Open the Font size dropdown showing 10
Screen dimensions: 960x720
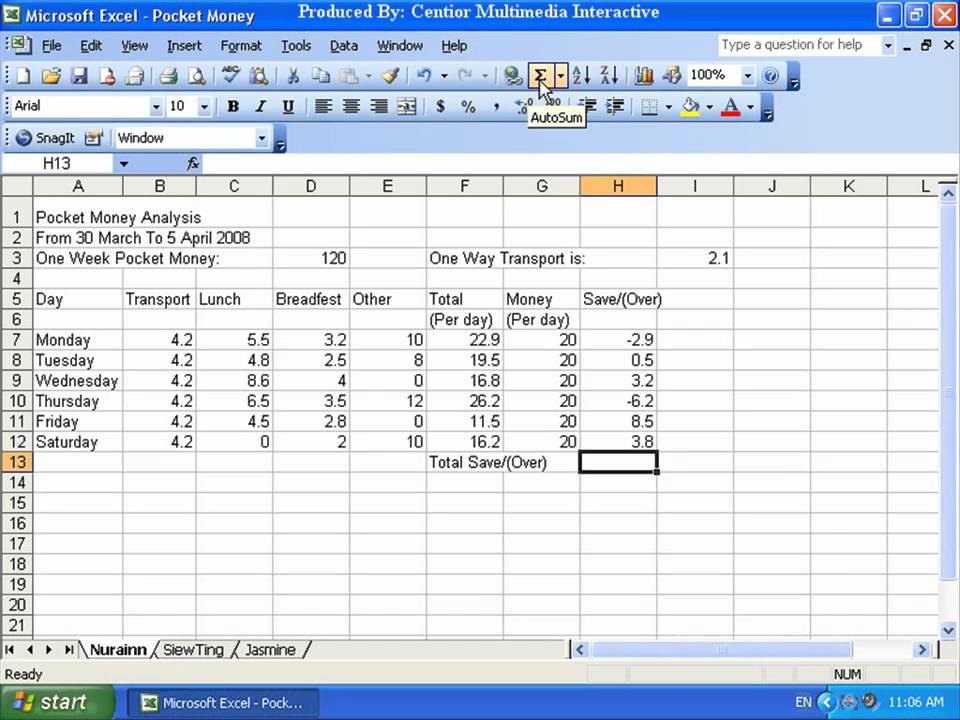coord(204,107)
